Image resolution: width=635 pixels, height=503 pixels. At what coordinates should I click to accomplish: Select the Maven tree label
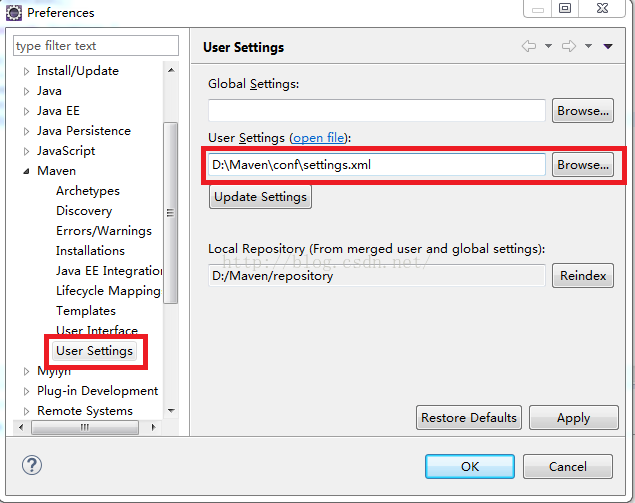point(56,171)
